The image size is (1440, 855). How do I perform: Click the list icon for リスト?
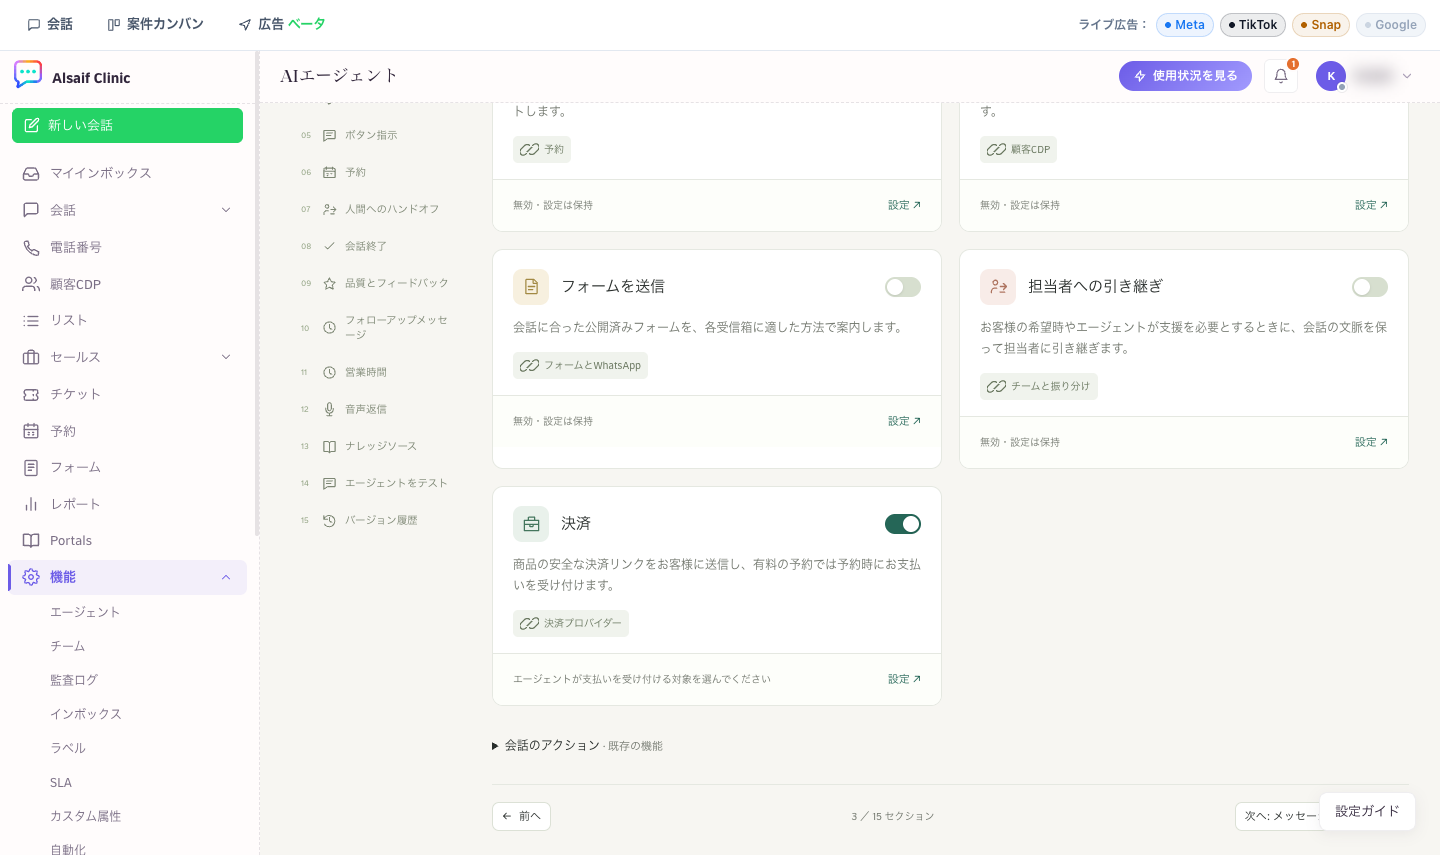click(x=31, y=320)
